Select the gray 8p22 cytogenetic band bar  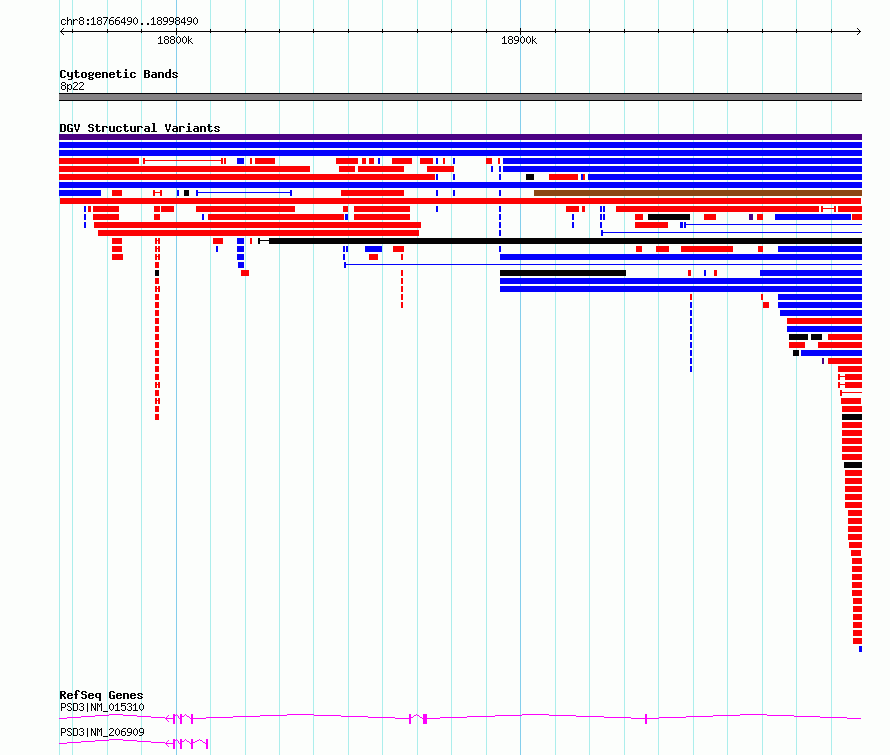[x=460, y=97]
